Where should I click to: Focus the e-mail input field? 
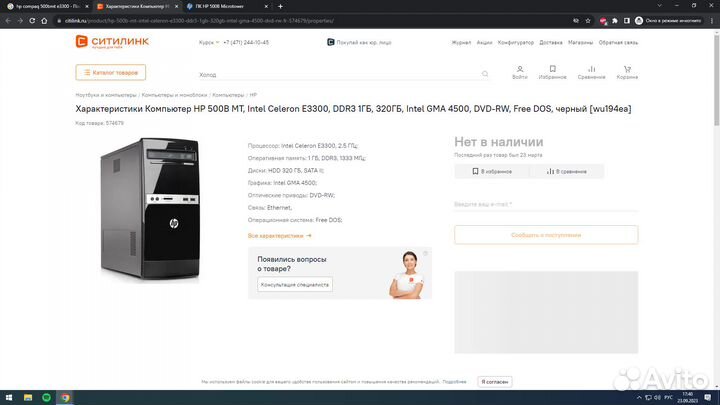(546, 204)
